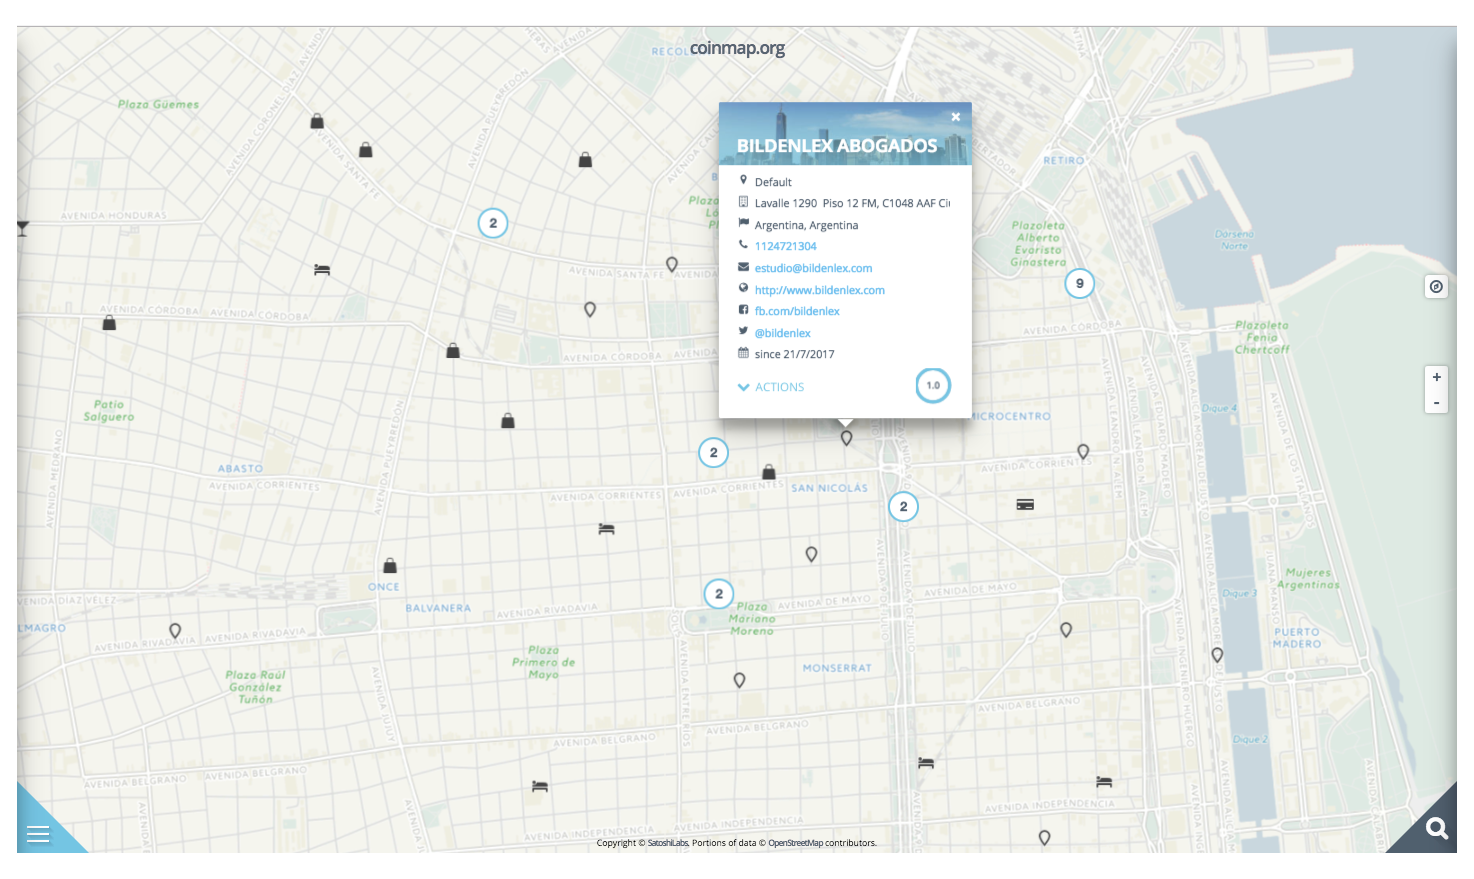Click the since 21/7/2017 date line

[794, 354]
